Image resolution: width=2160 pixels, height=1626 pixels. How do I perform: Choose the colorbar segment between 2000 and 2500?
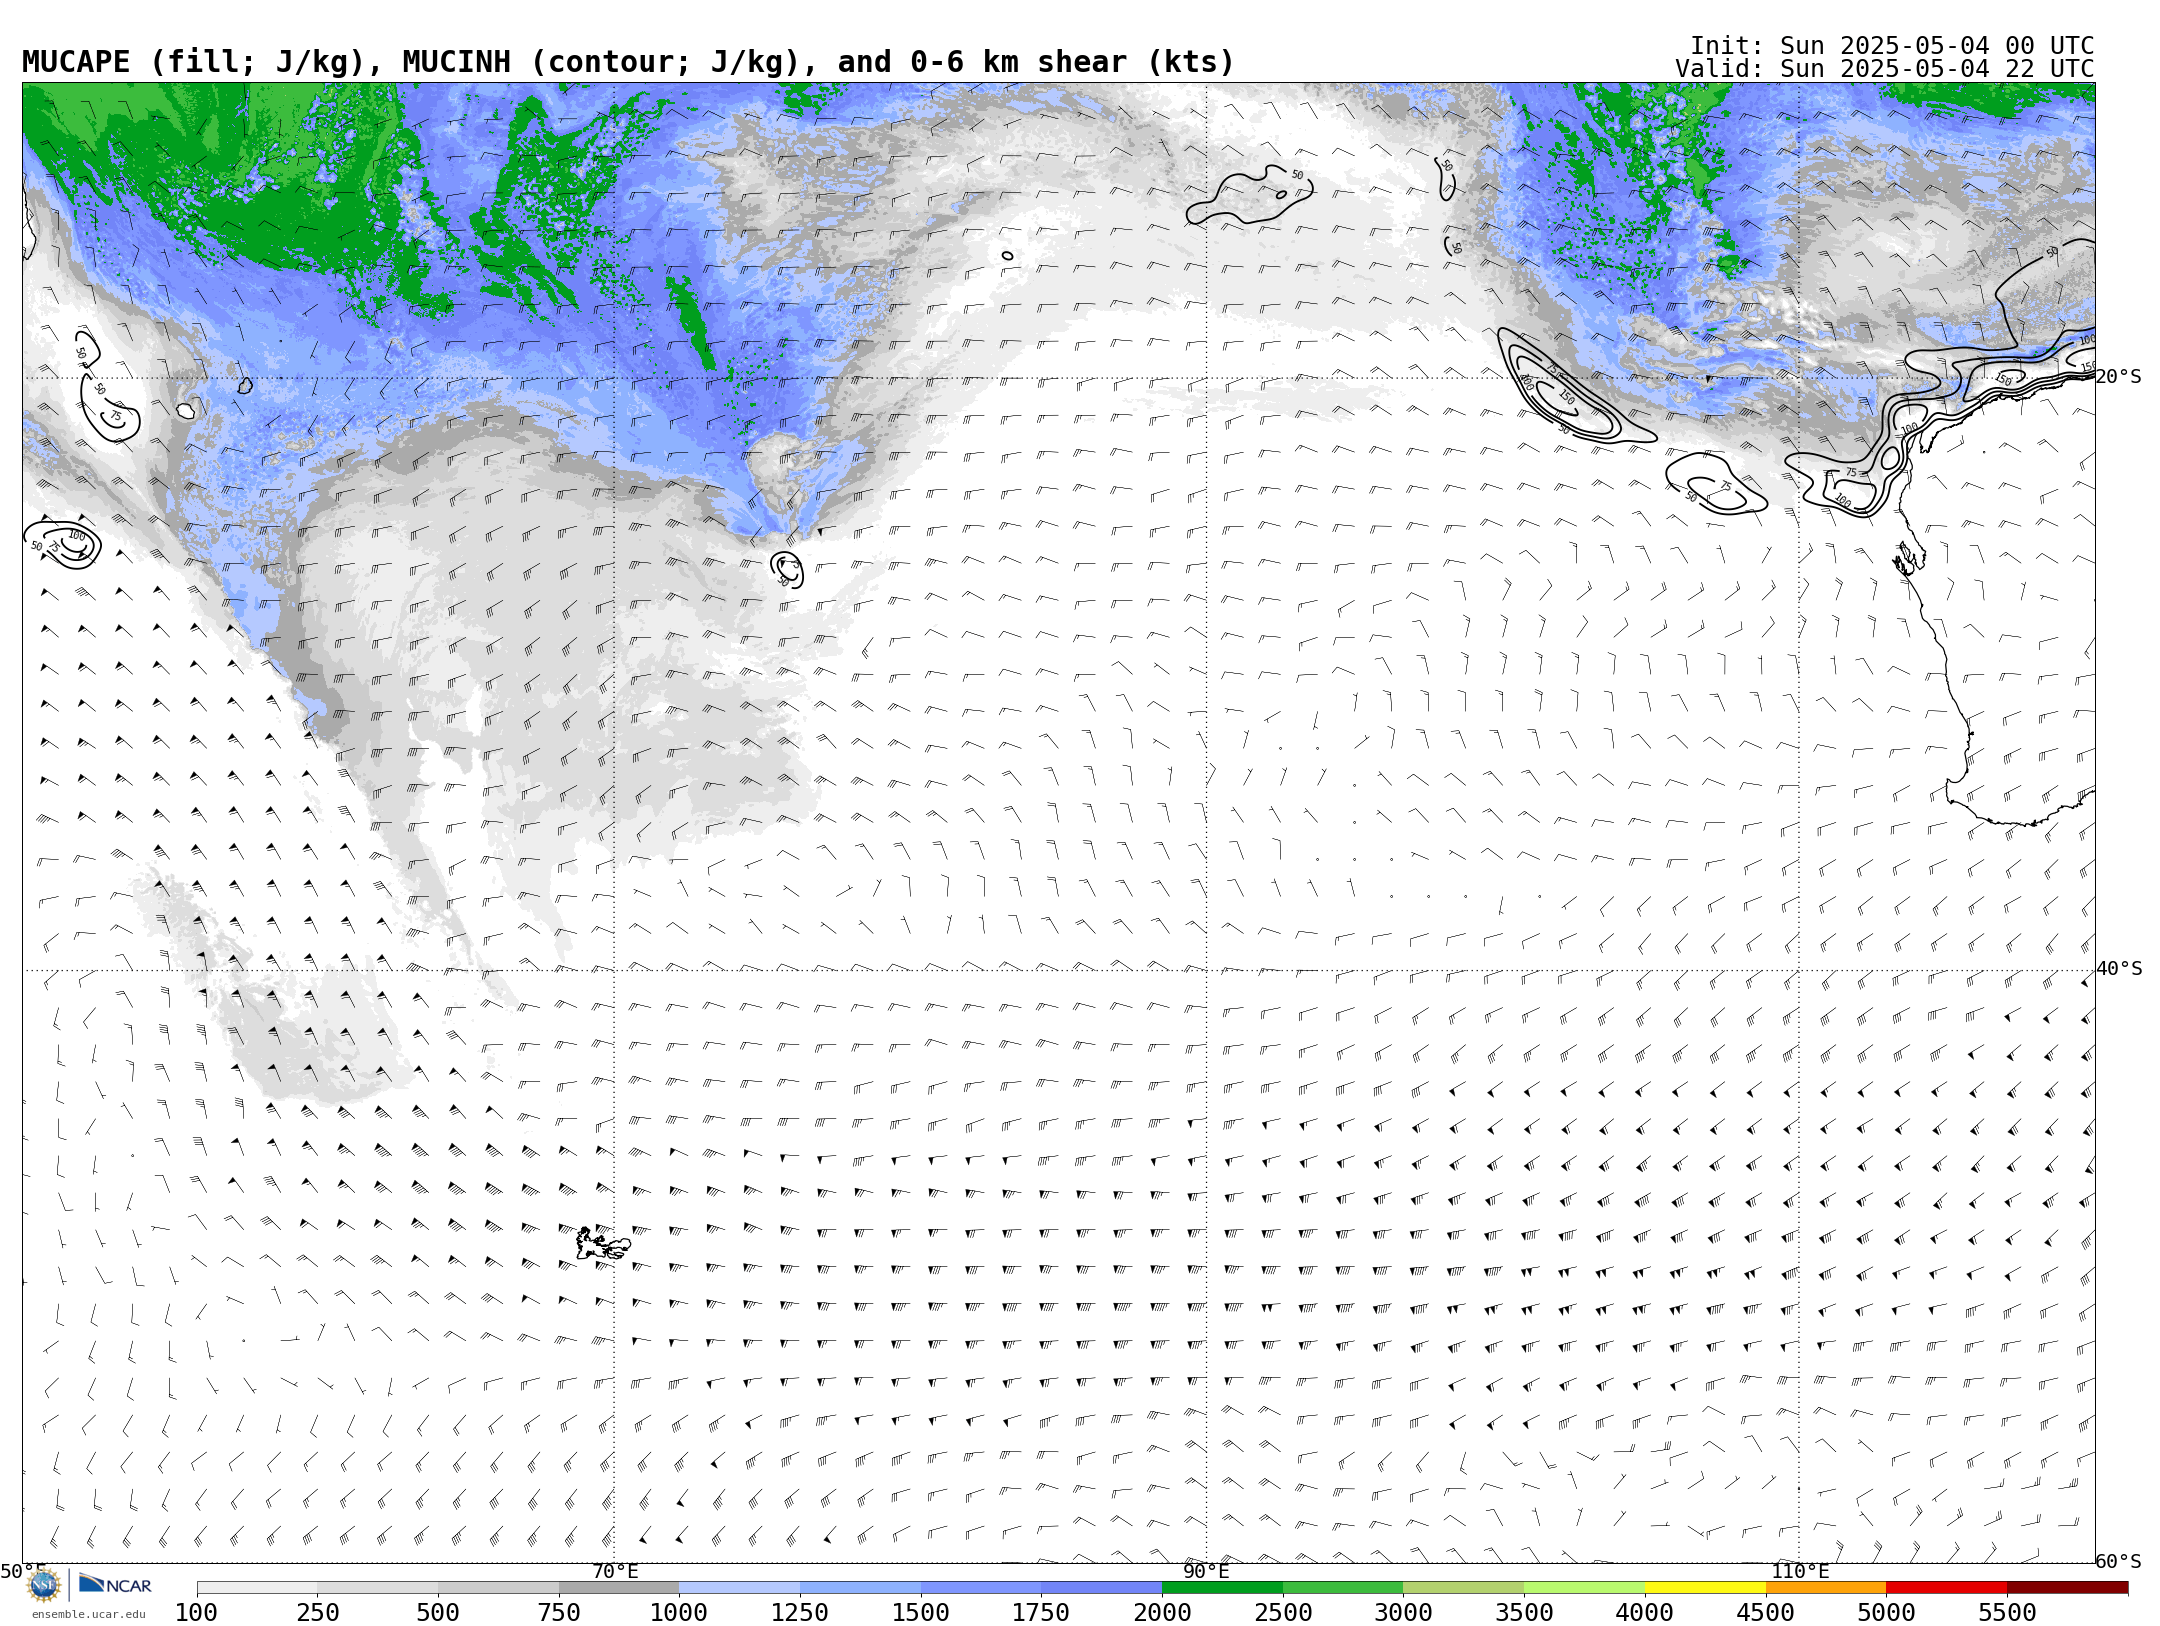pos(1222,1588)
